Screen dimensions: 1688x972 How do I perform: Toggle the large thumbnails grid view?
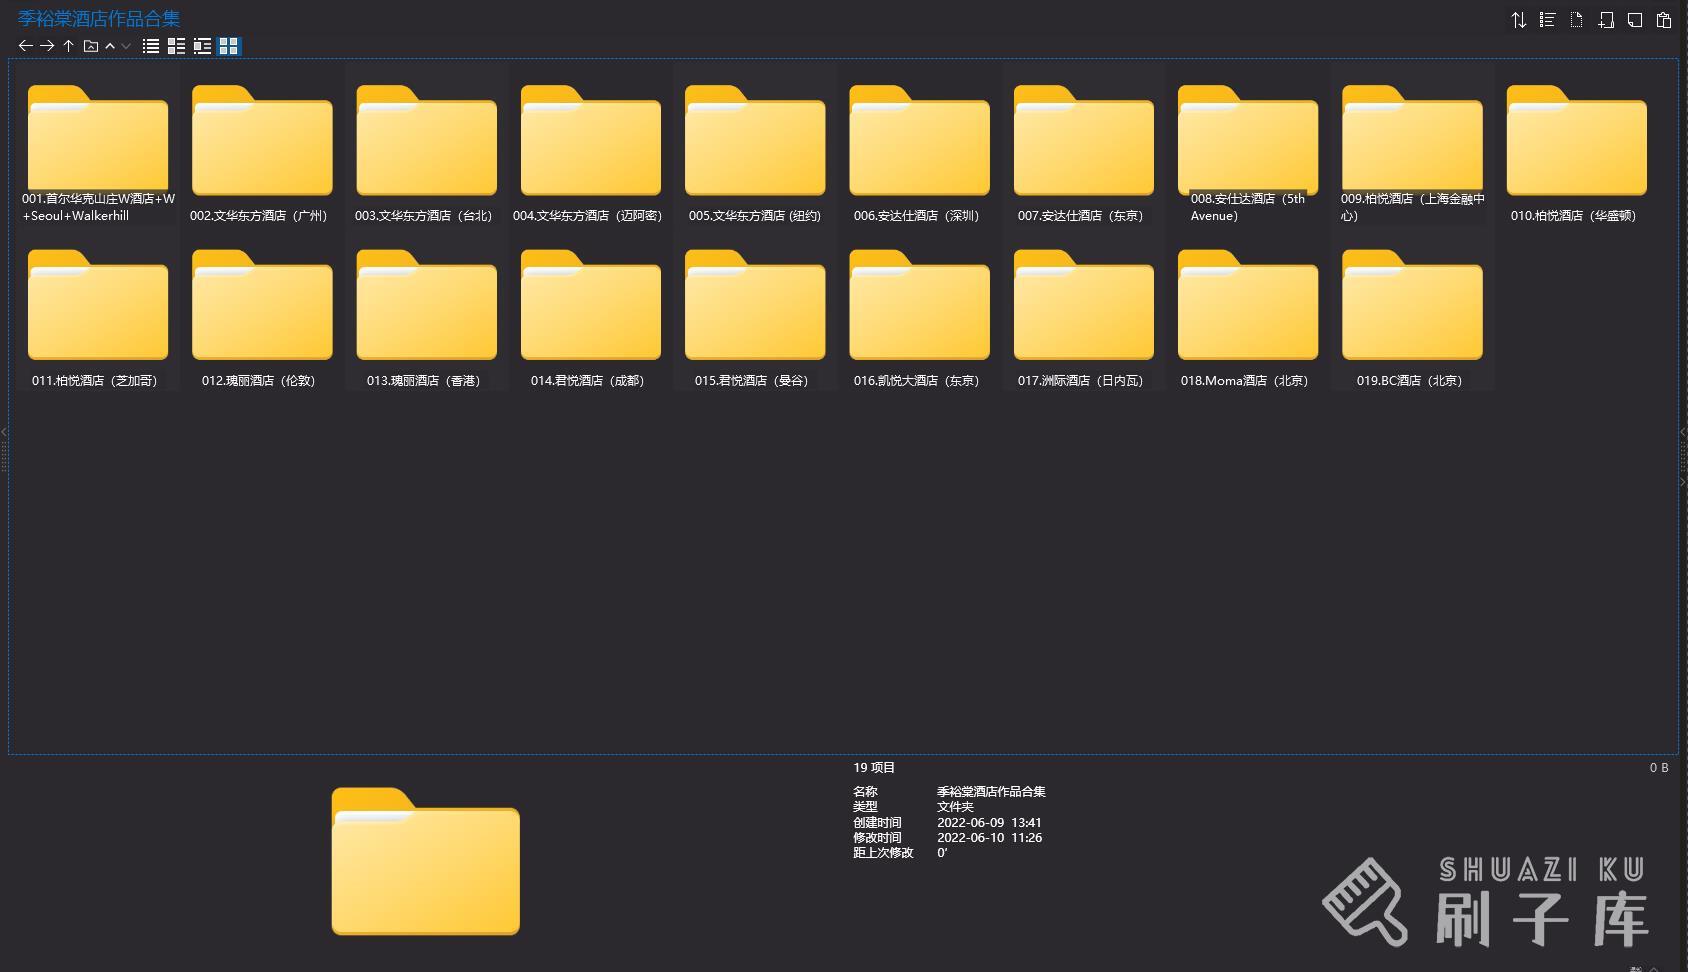click(x=229, y=46)
